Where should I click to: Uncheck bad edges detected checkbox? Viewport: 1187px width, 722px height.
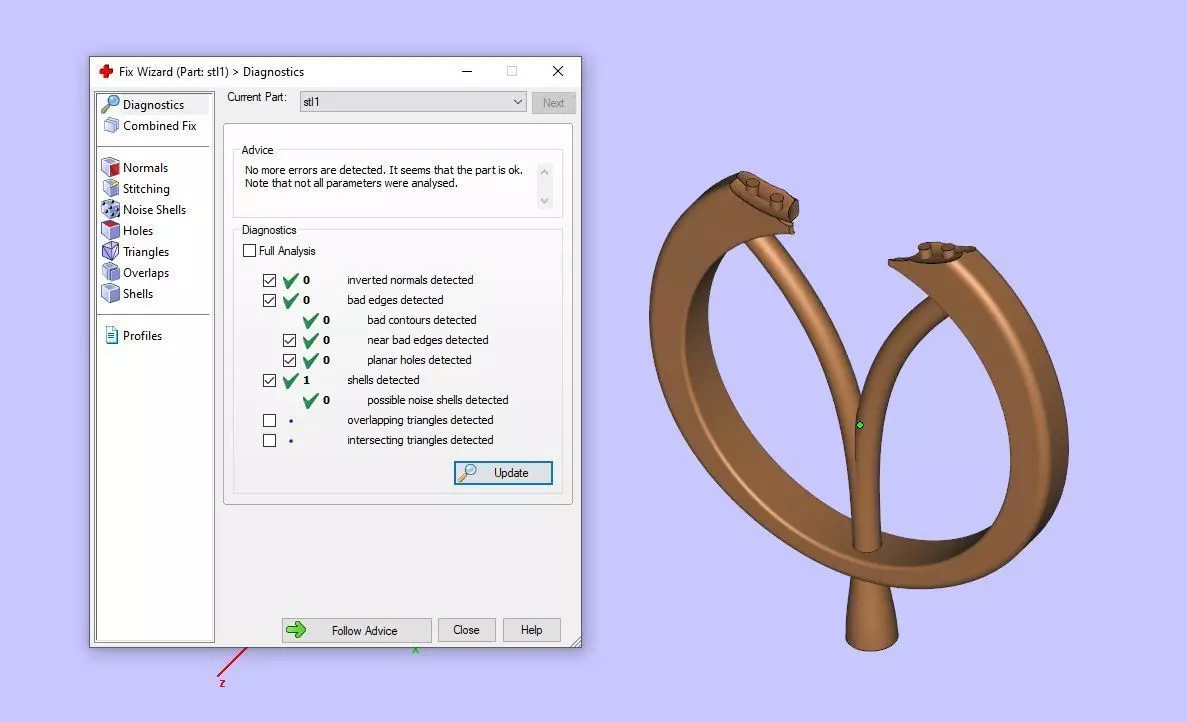(269, 300)
